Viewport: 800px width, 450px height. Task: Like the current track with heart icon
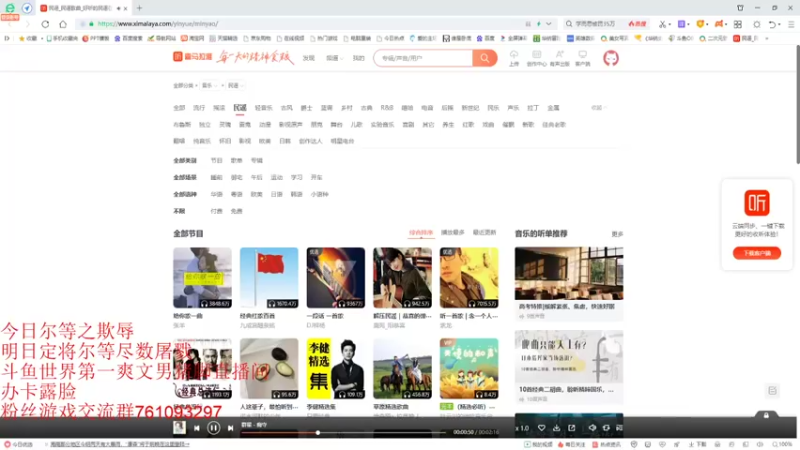(542, 428)
